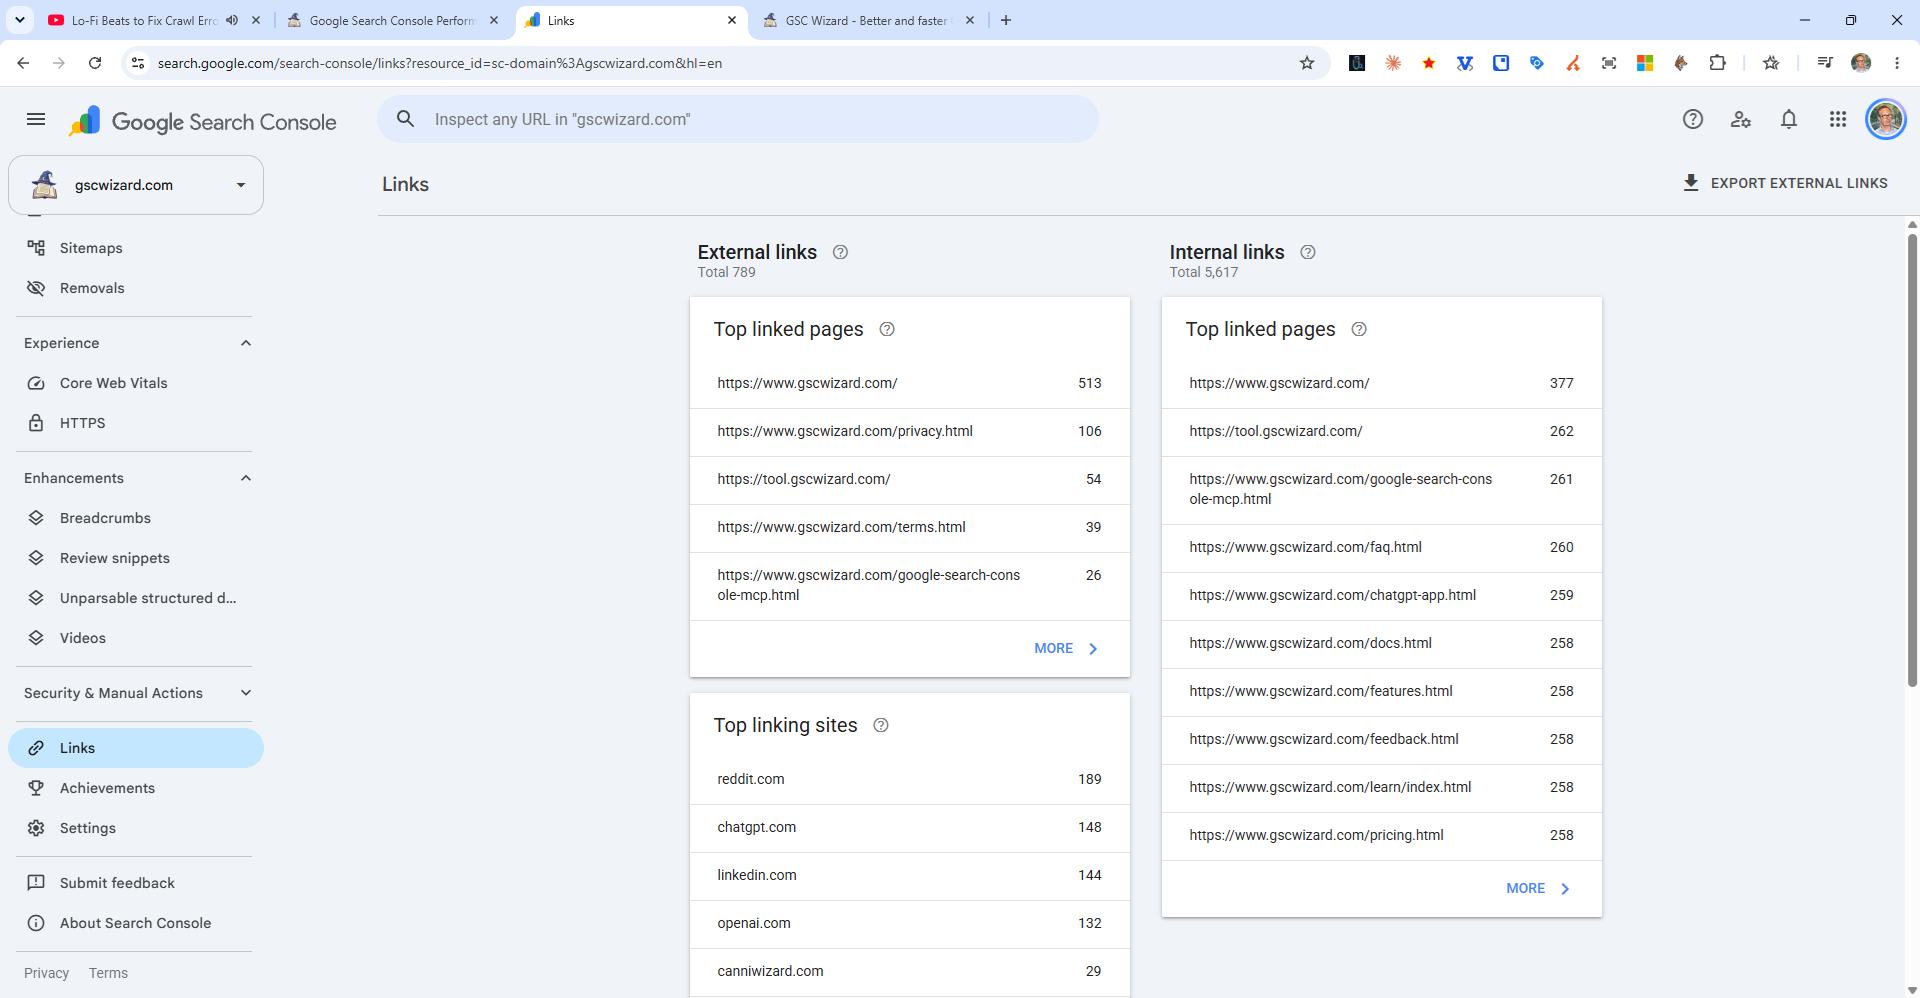
Task: Click help icon next to internal Top linked pages
Action: (1359, 329)
